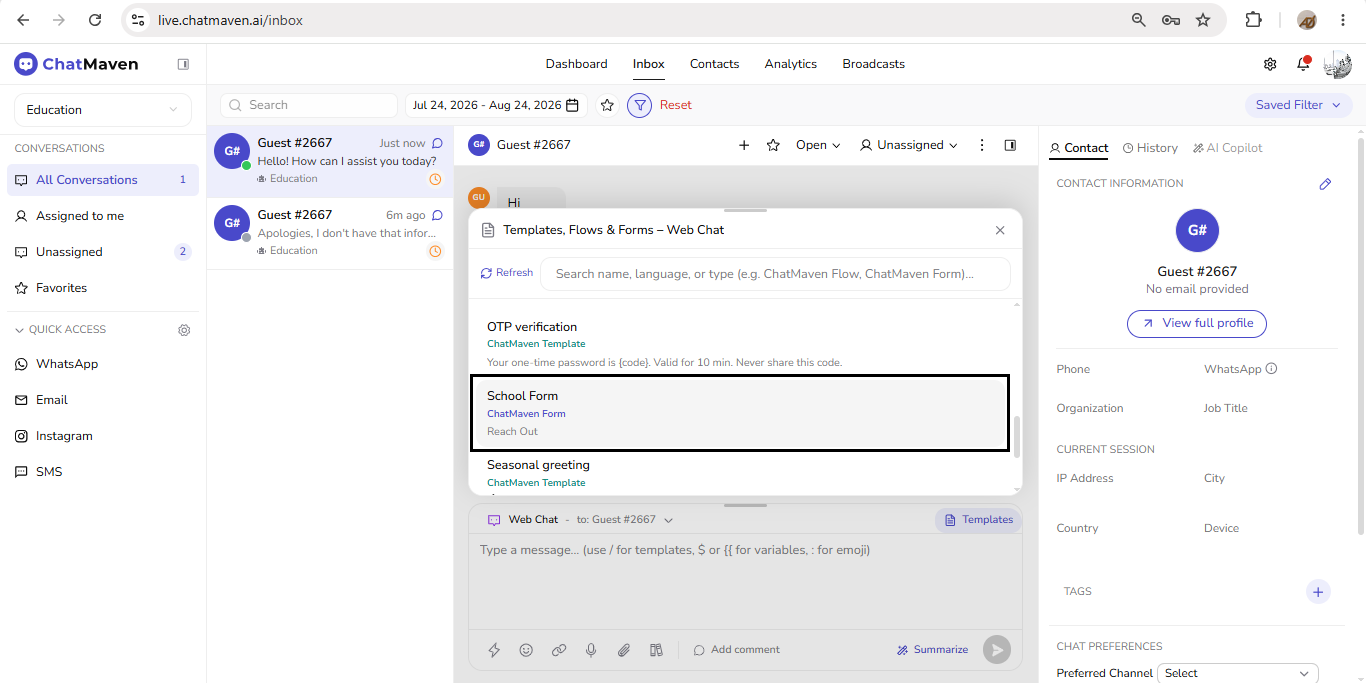1366x683 pixels.
Task: Select Assigned to me
Action: 103,216
